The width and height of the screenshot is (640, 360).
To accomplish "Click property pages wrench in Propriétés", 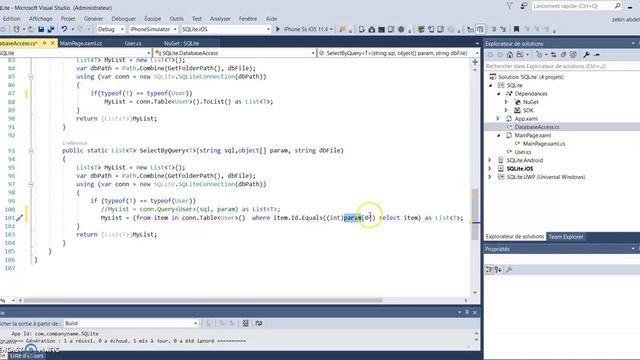I will tap(509, 269).
